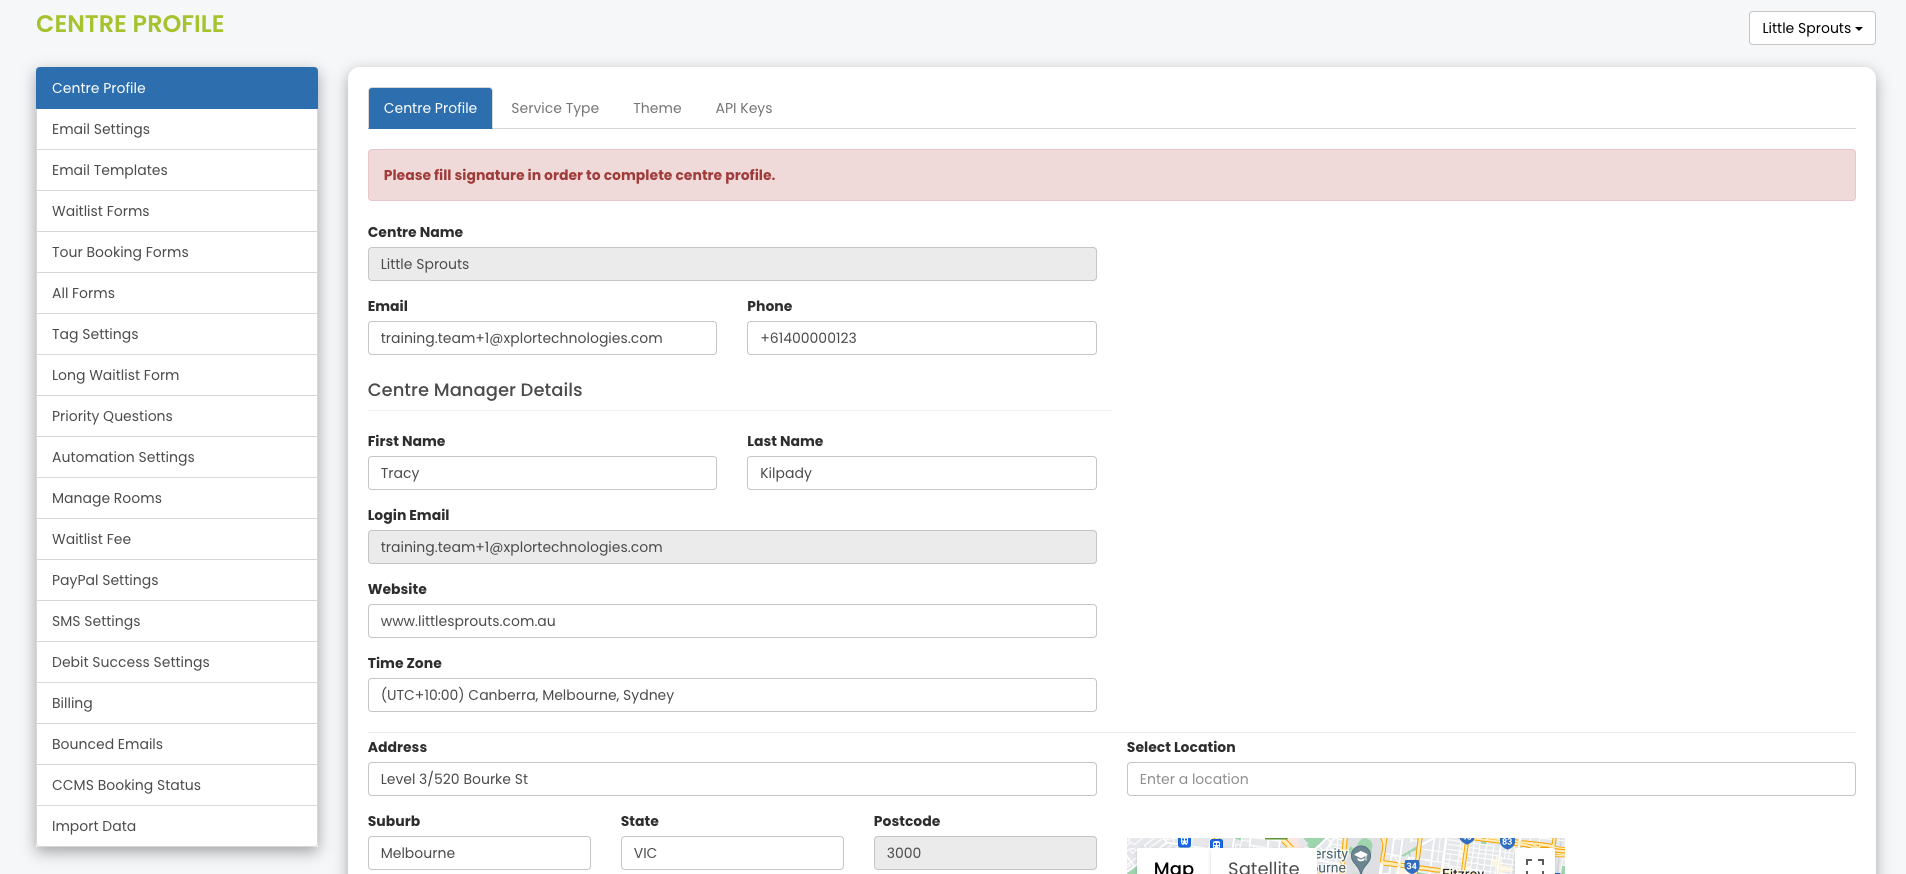The image size is (1906, 874).
Task: Go to Tag Settings
Action: coord(177,334)
